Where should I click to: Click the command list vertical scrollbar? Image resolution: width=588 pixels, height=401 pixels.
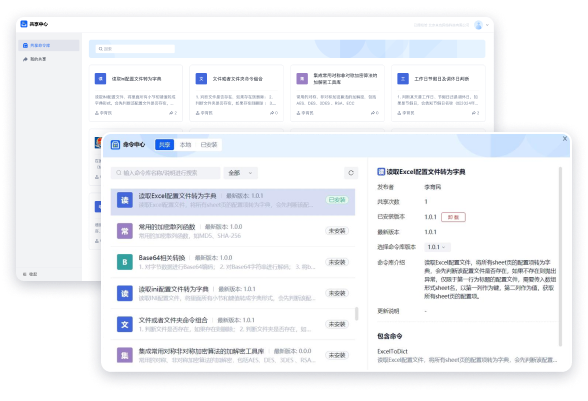tap(356, 314)
